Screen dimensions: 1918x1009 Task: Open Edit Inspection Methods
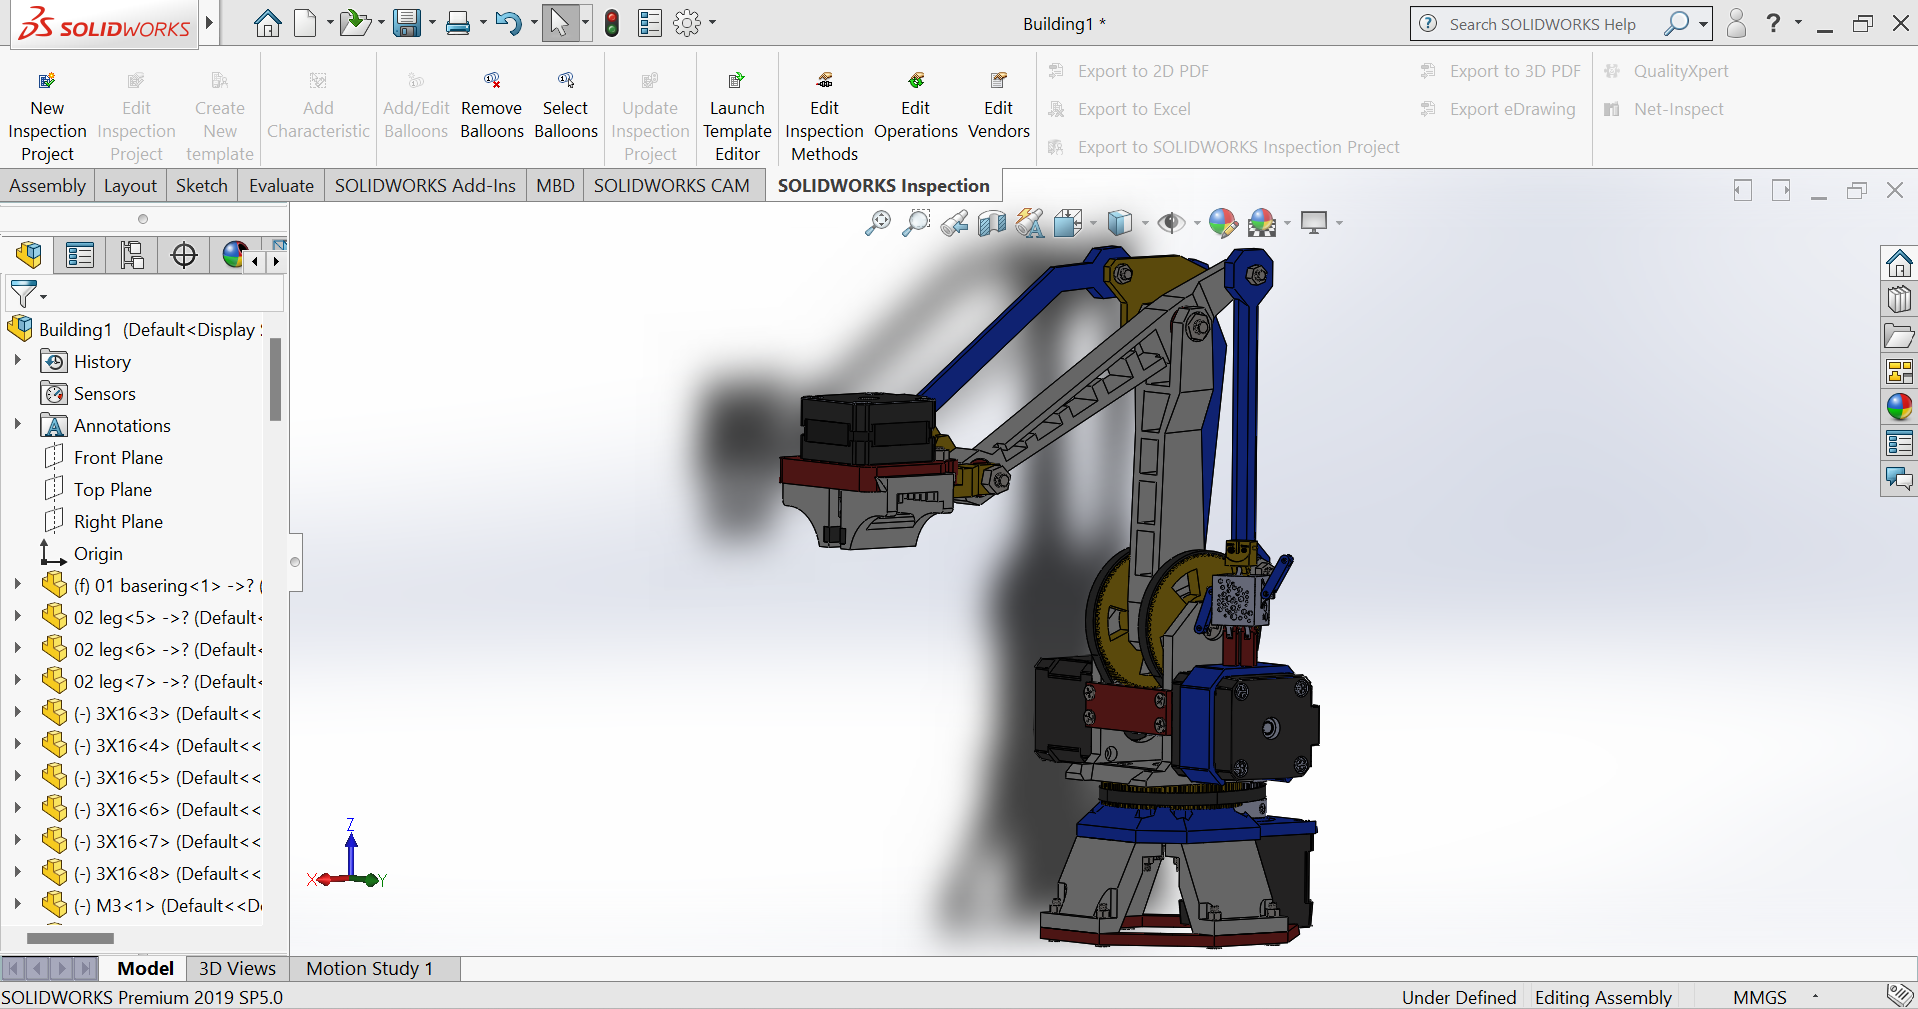[824, 118]
